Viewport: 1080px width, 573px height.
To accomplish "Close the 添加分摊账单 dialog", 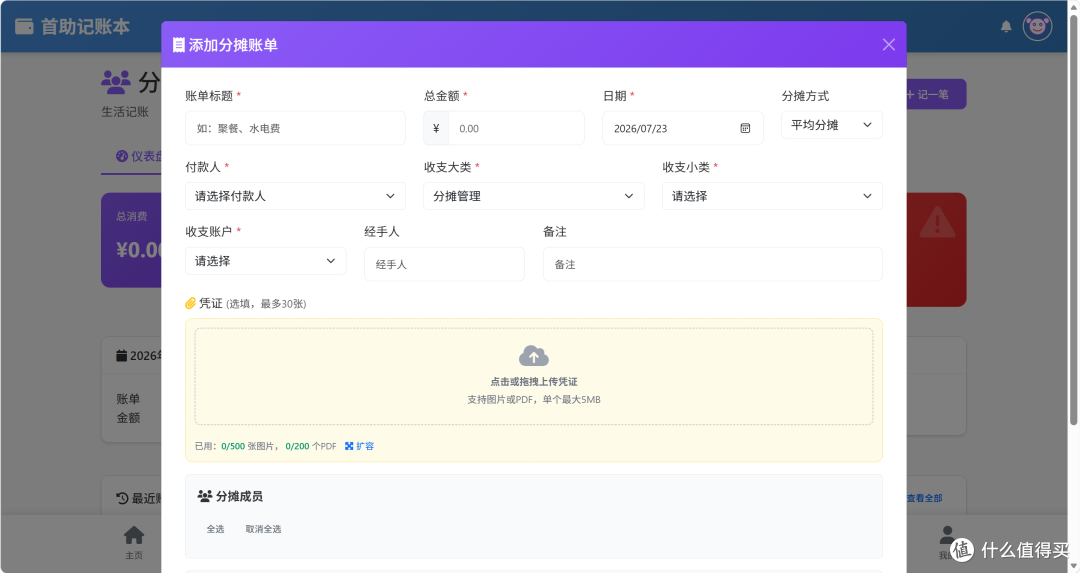I will (x=889, y=45).
